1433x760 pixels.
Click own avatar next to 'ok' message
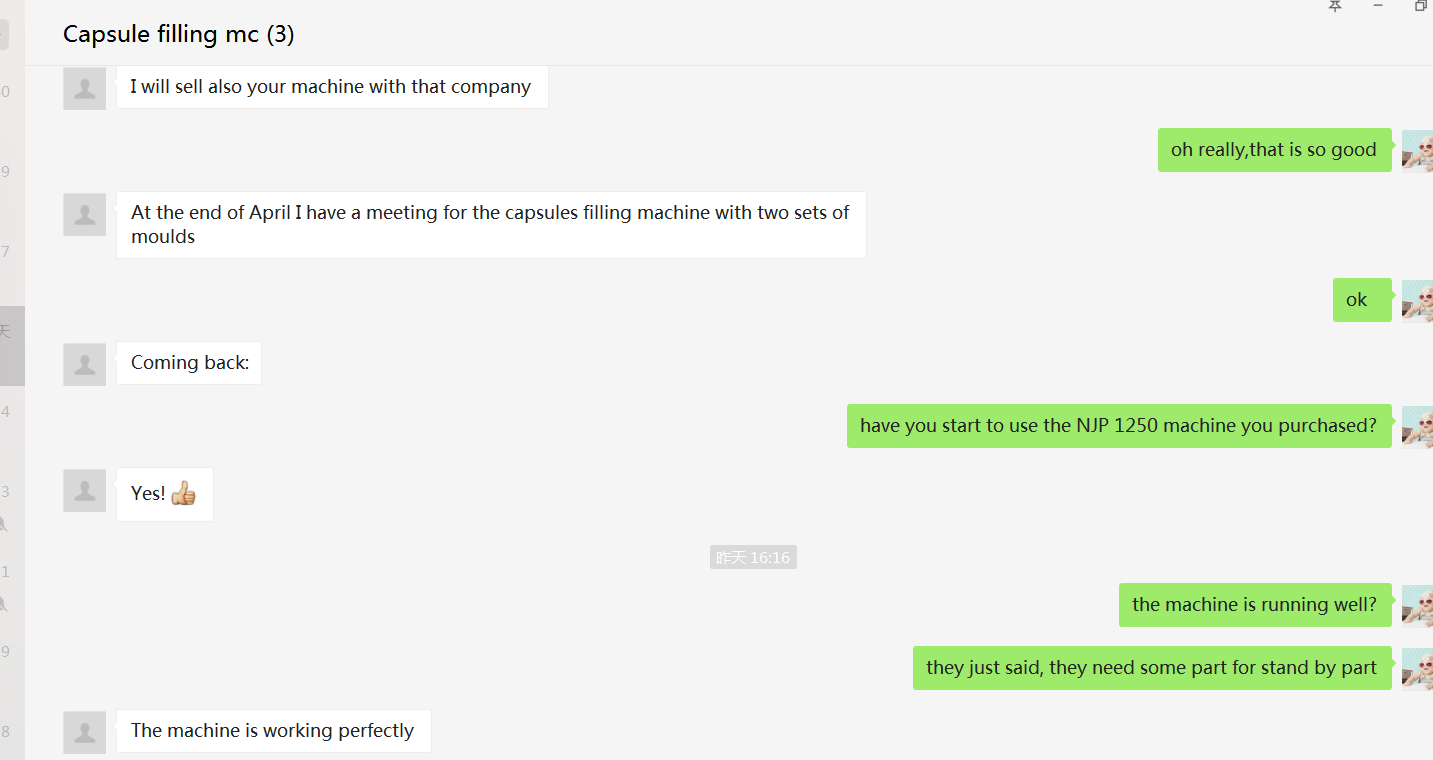[1418, 300]
